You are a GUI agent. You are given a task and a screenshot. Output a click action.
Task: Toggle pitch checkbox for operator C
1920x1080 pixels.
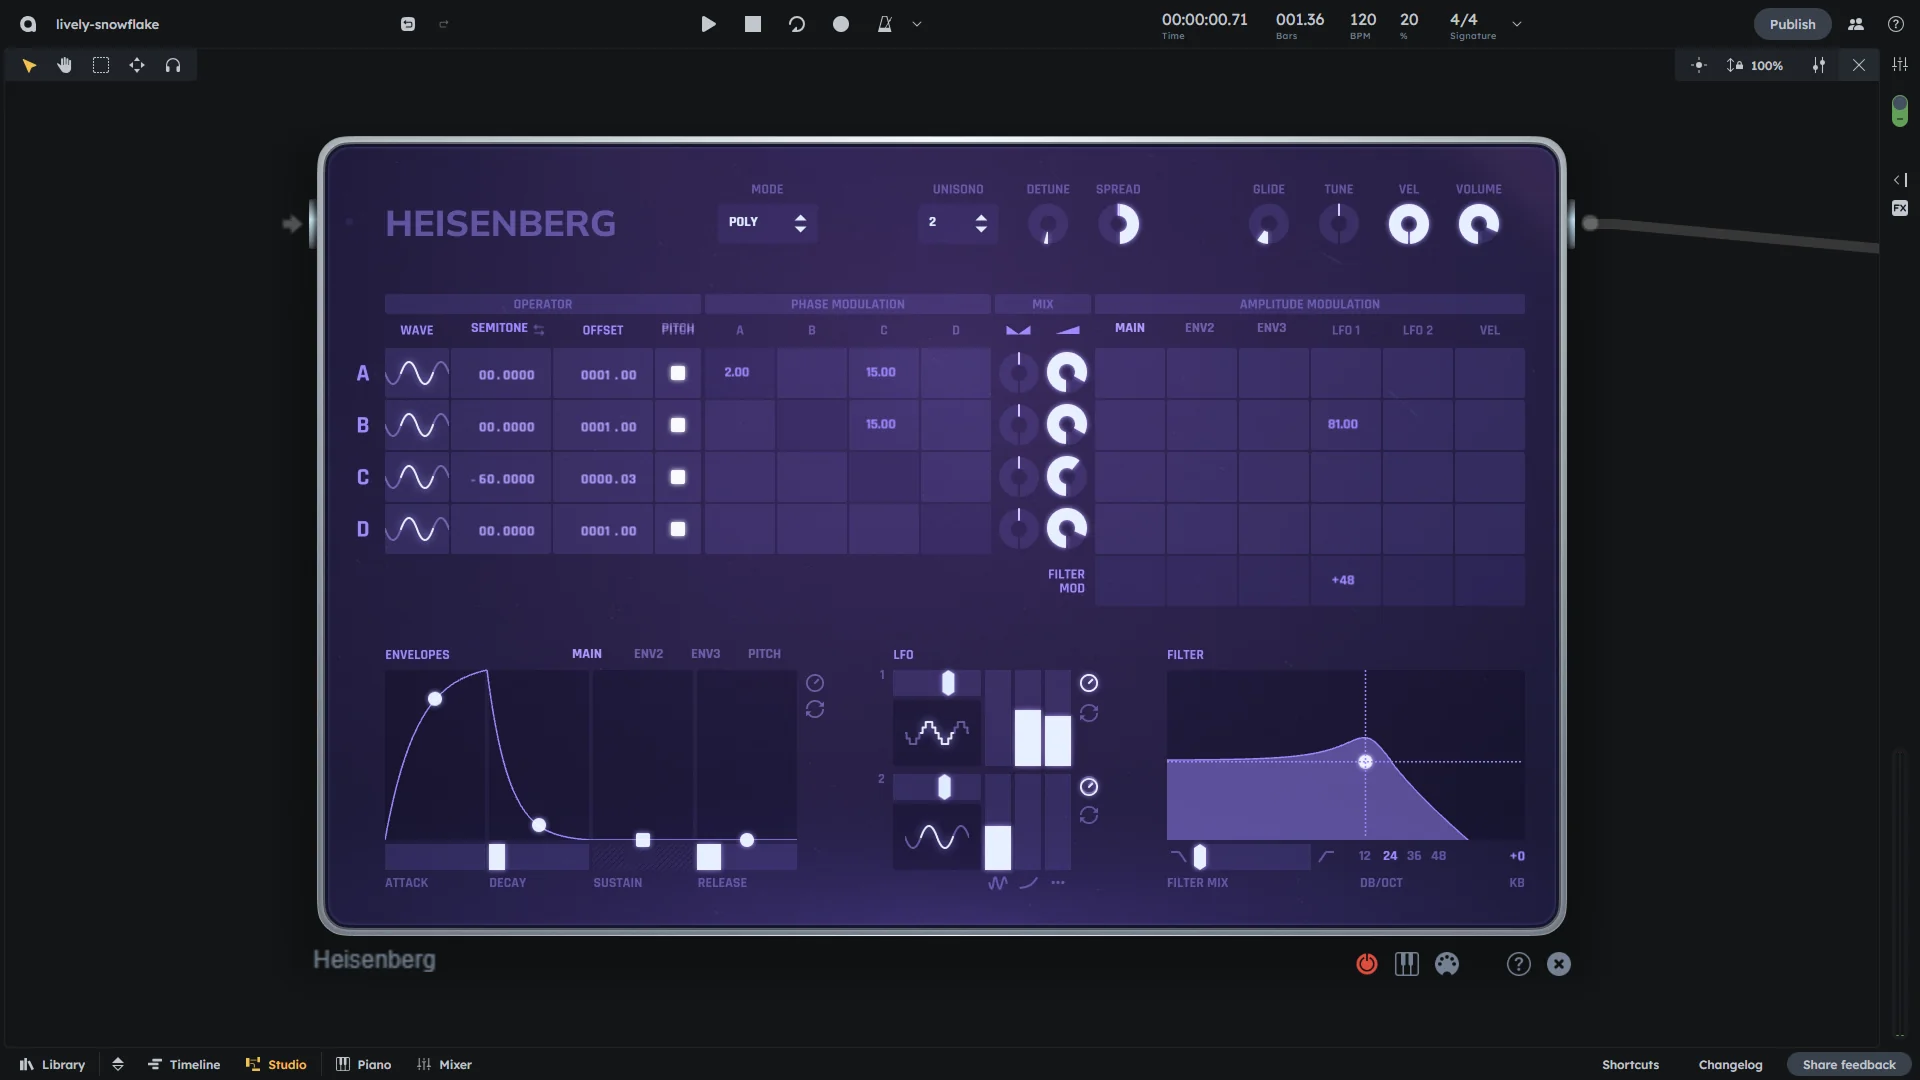click(x=678, y=477)
